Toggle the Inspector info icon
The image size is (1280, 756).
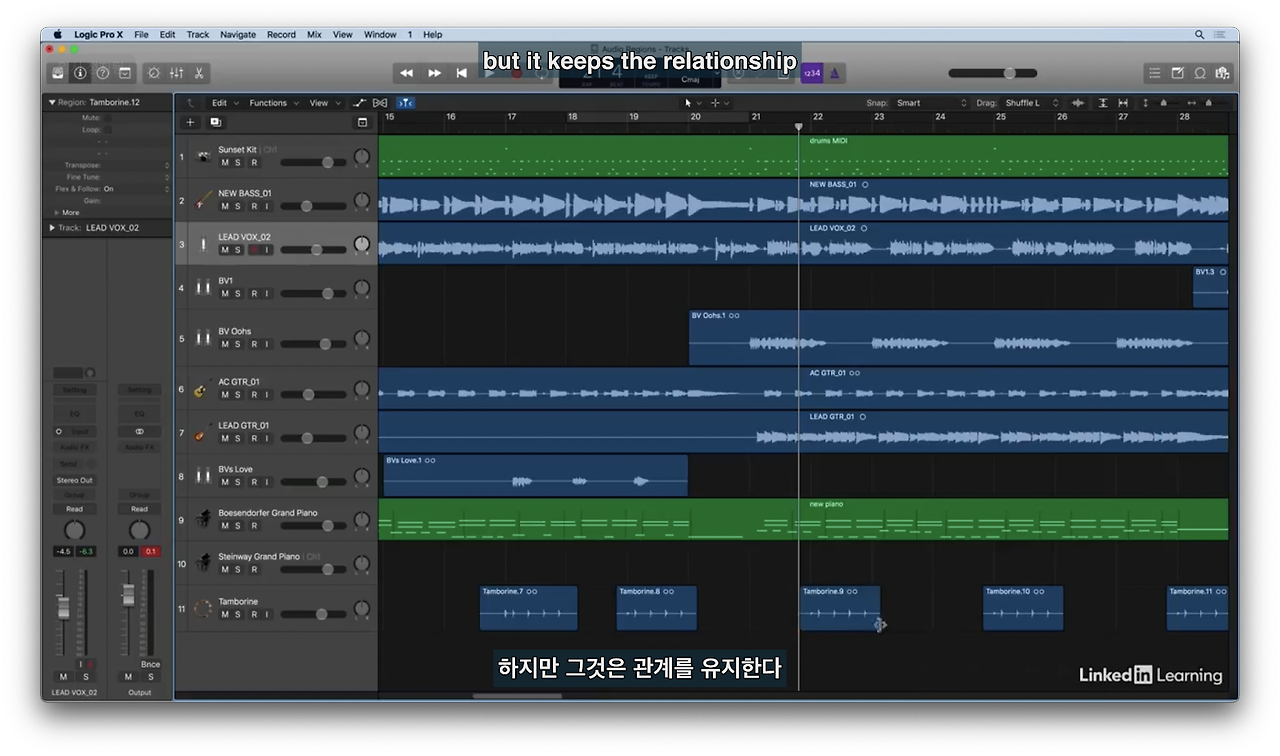click(x=81, y=73)
